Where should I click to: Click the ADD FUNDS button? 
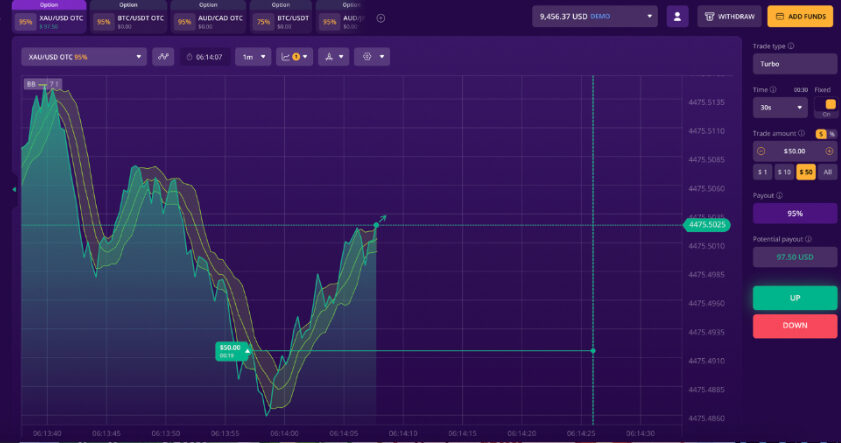(800, 17)
